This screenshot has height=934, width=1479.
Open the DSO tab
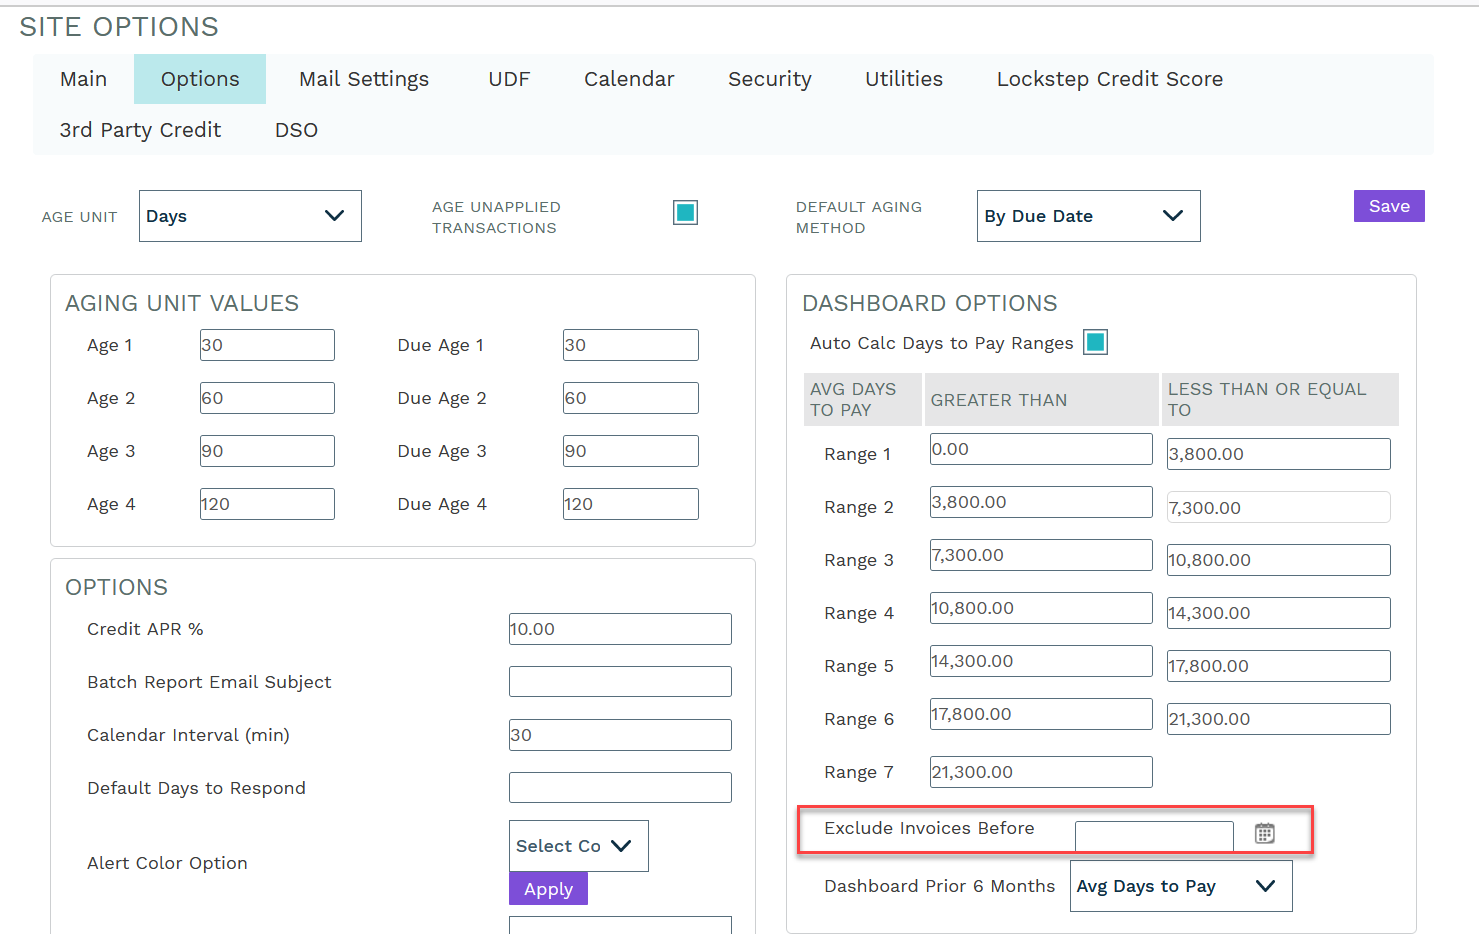pyautogui.click(x=296, y=130)
